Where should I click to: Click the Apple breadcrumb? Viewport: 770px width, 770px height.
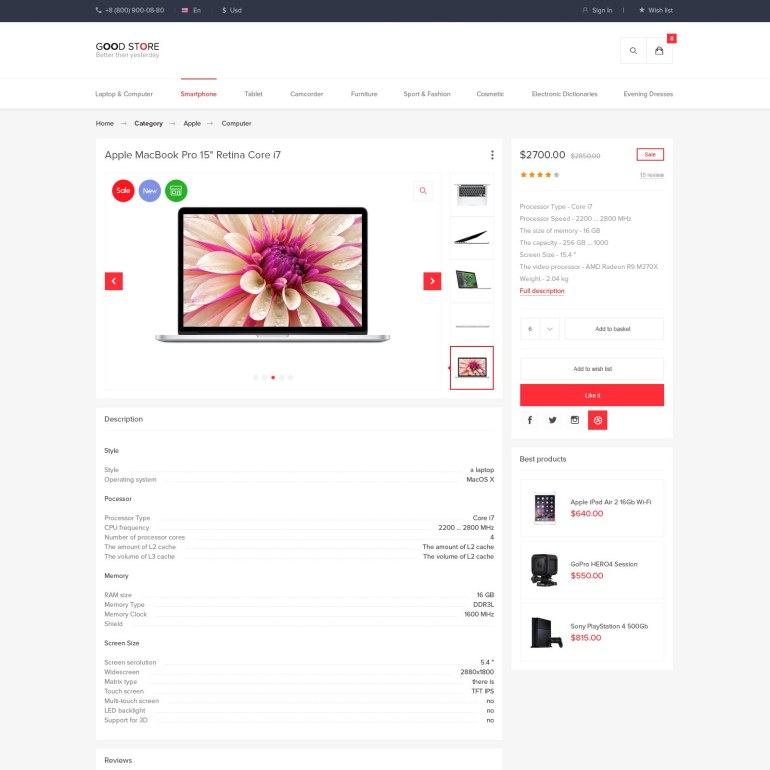[192, 123]
